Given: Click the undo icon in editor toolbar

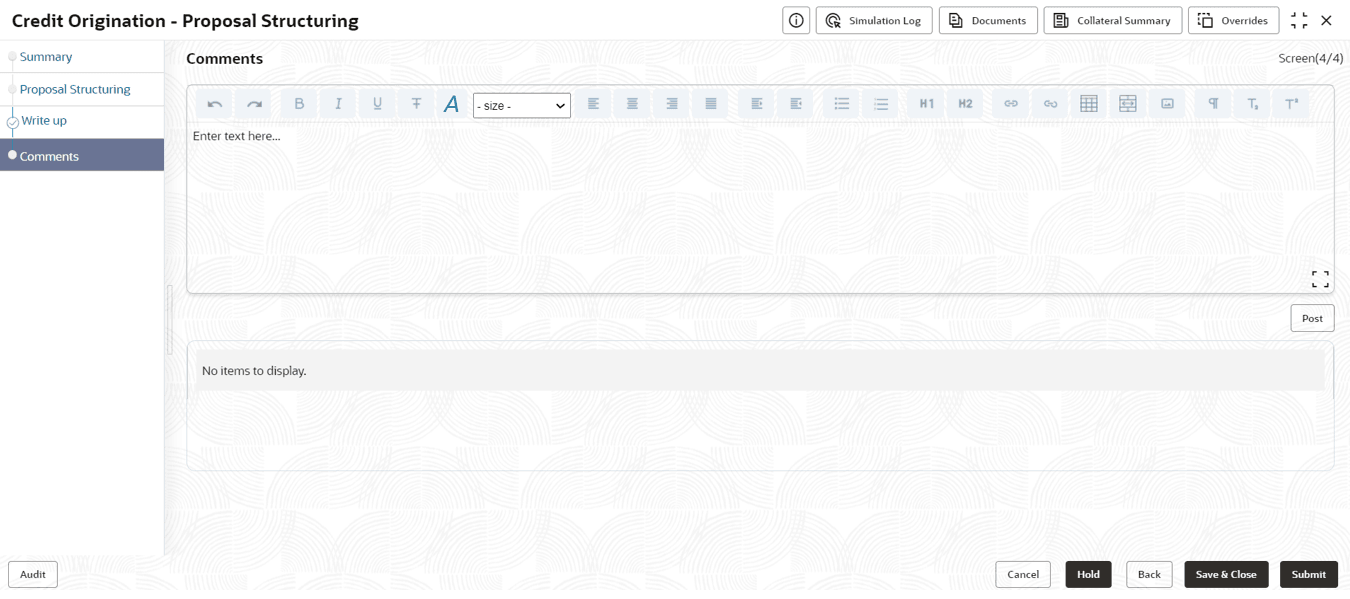Looking at the screenshot, I should pyautogui.click(x=215, y=104).
